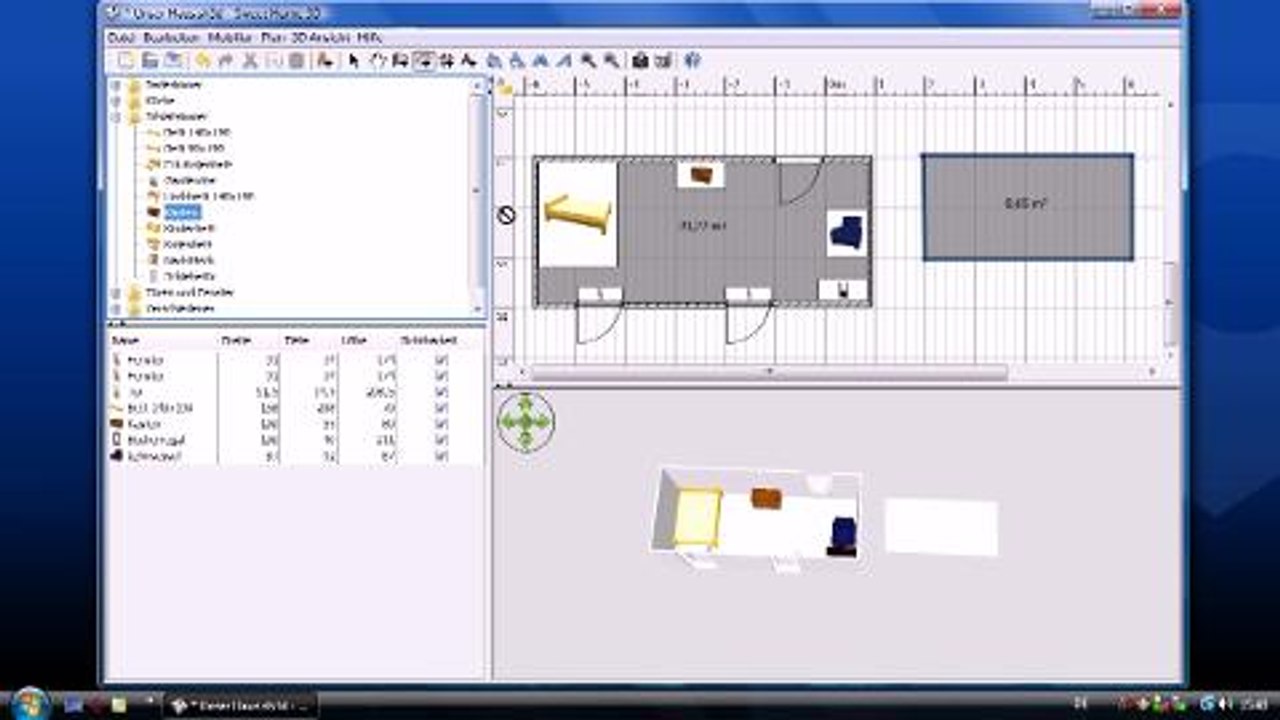Choose the Create rooms tool
The width and height of the screenshot is (1280, 720).
(423, 61)
